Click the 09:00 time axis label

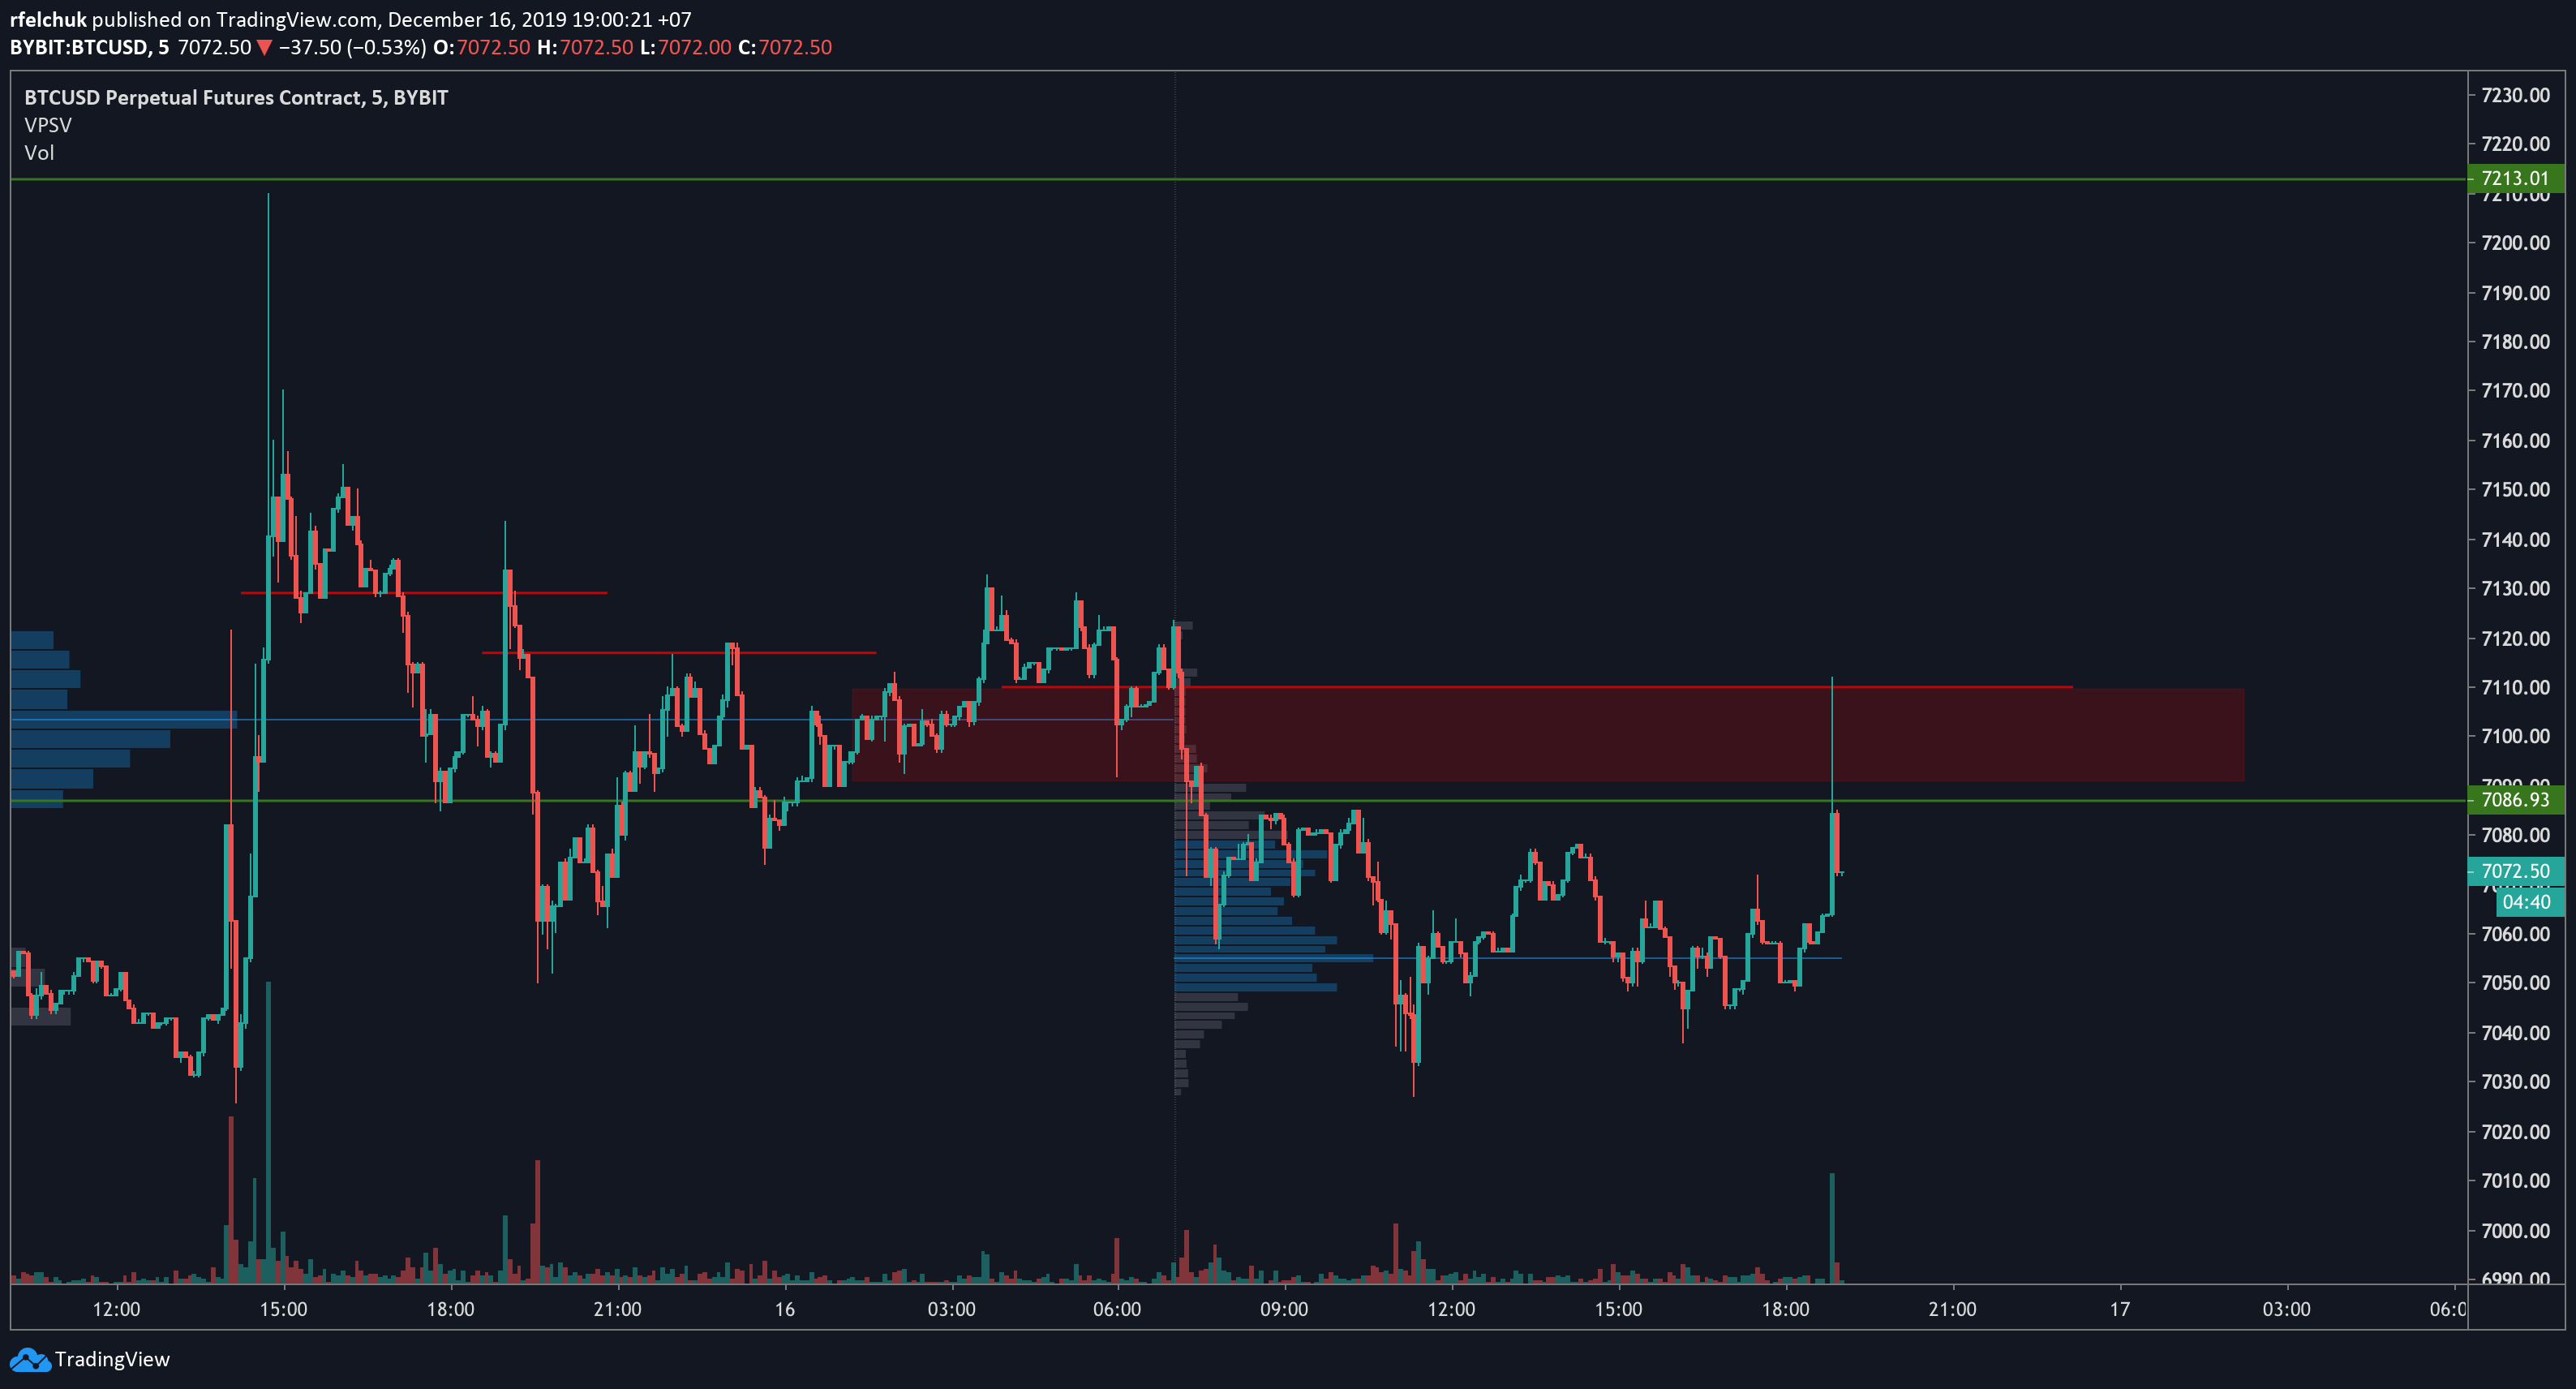[x=1284, y=1309]
